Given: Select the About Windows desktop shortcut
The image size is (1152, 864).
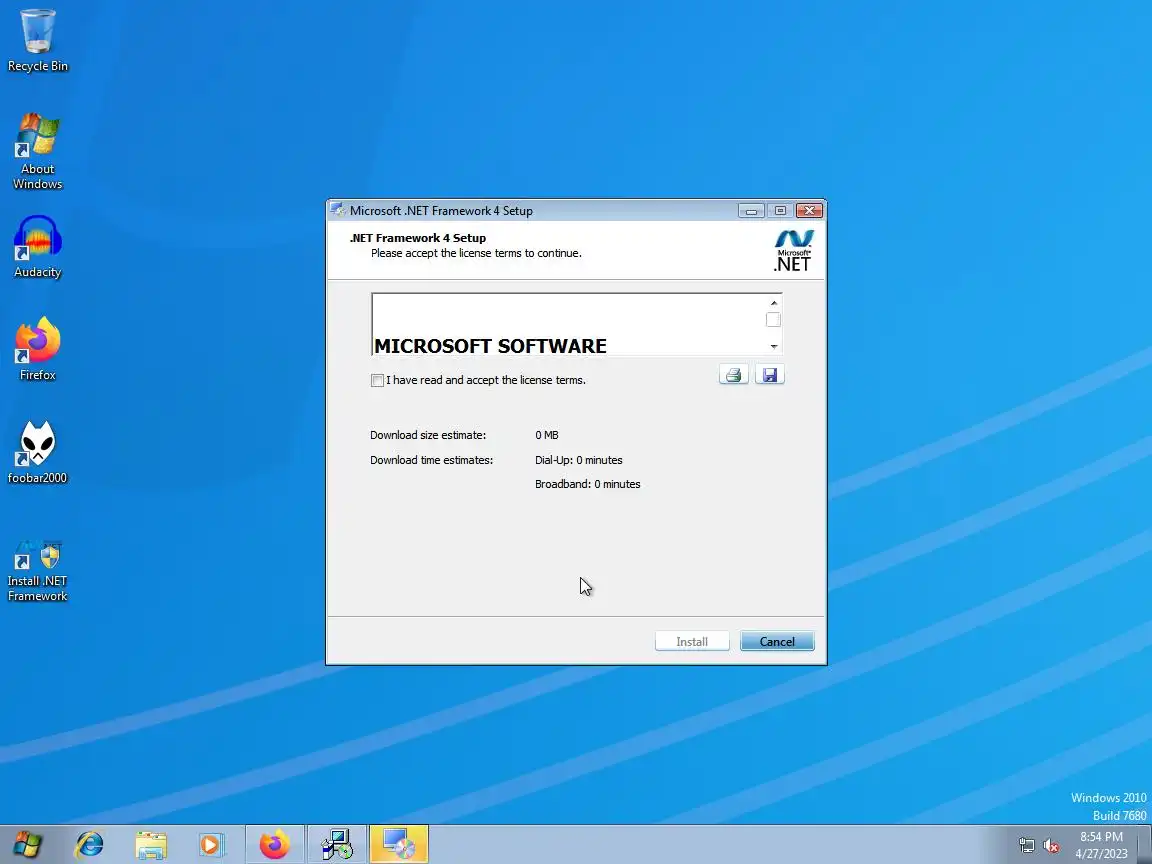Looking at the screenshot, I should [37, 151].
